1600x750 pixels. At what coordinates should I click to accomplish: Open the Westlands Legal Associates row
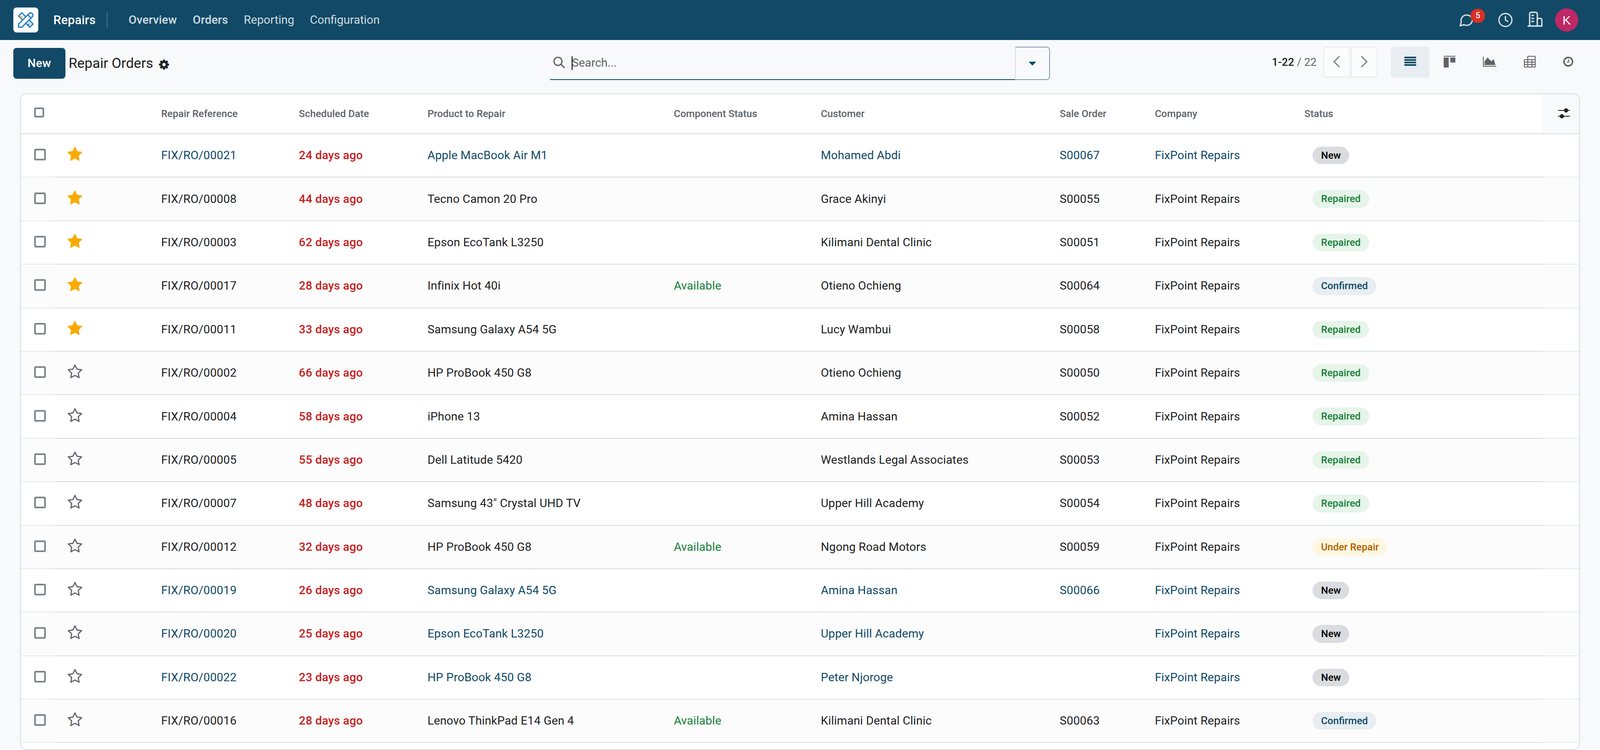[800, 460]
